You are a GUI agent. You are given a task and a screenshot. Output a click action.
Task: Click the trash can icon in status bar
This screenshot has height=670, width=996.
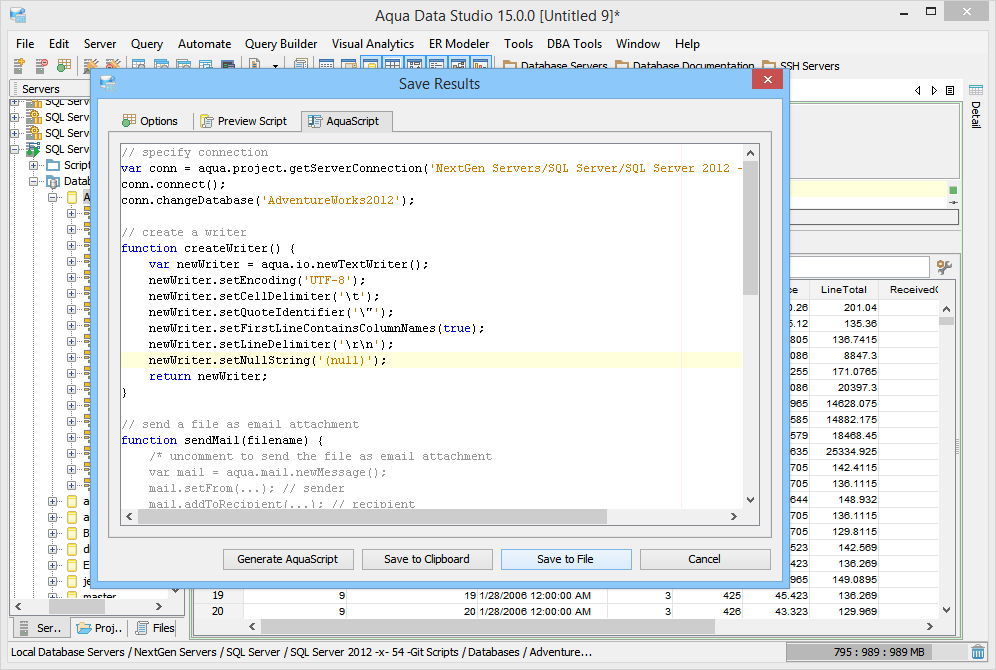point(978,652)
